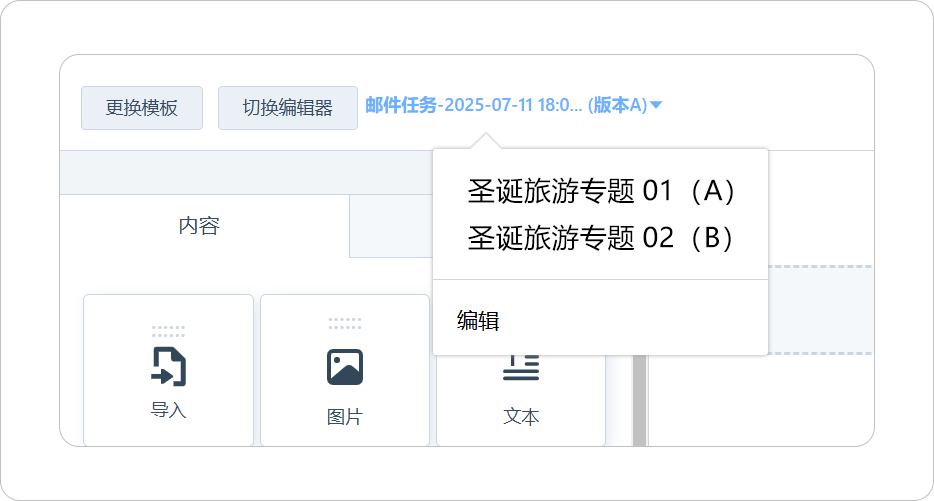The width and height of the screenshot is (934, 501).
Task: Click the 导入 import icon
Action: (169, 366)
